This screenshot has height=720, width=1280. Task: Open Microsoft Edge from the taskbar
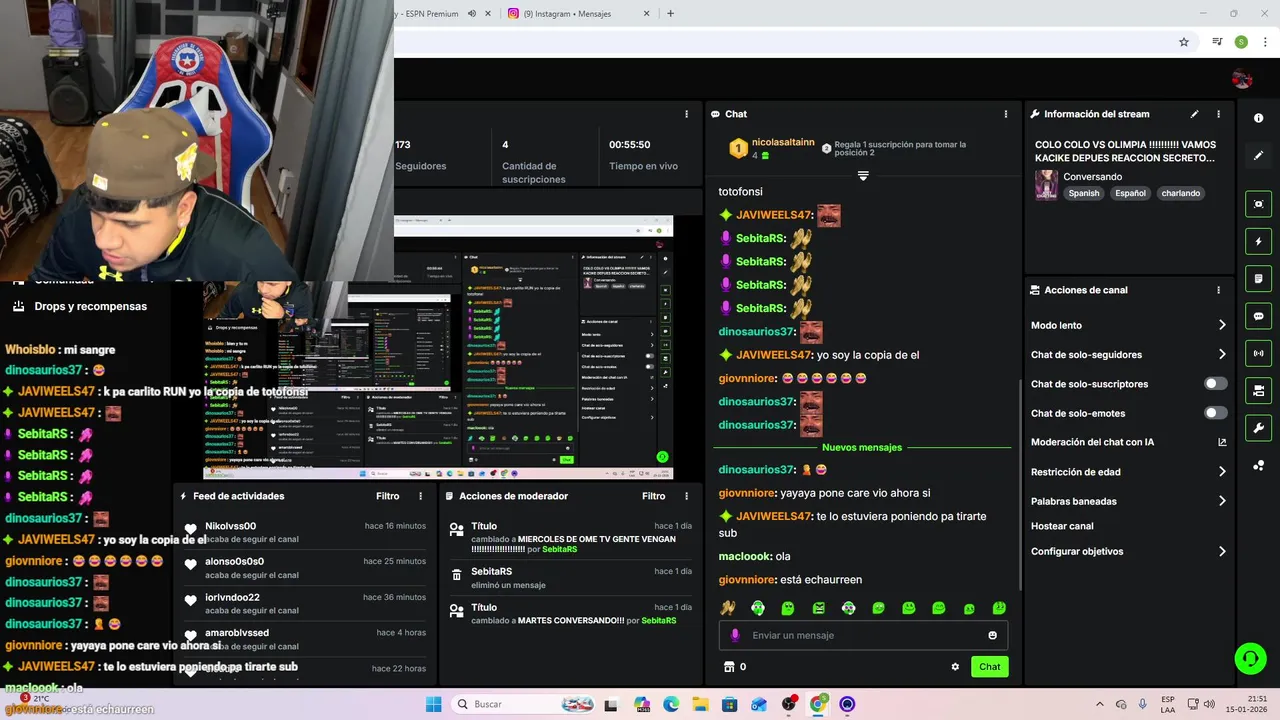(x=671, y=704)
